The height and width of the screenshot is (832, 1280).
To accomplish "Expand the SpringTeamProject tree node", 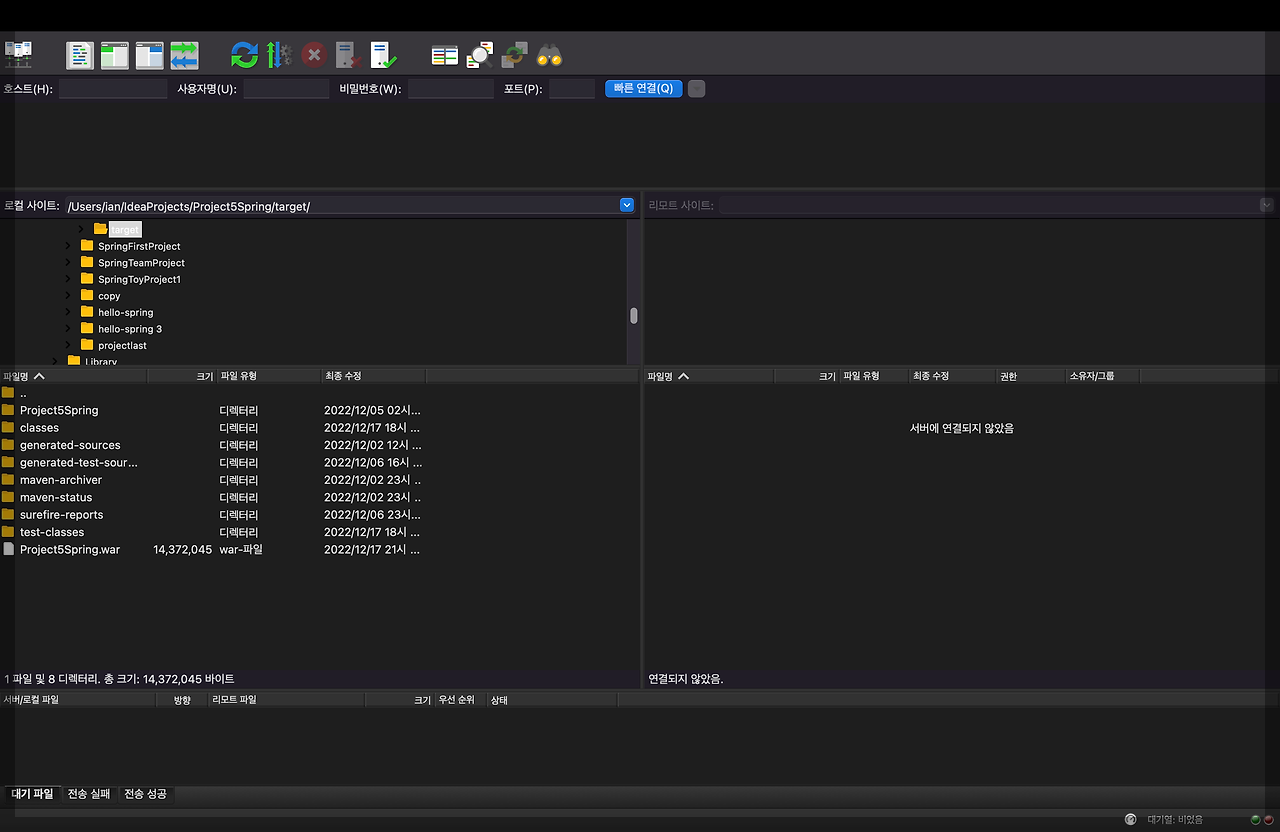I will (68, 262).
